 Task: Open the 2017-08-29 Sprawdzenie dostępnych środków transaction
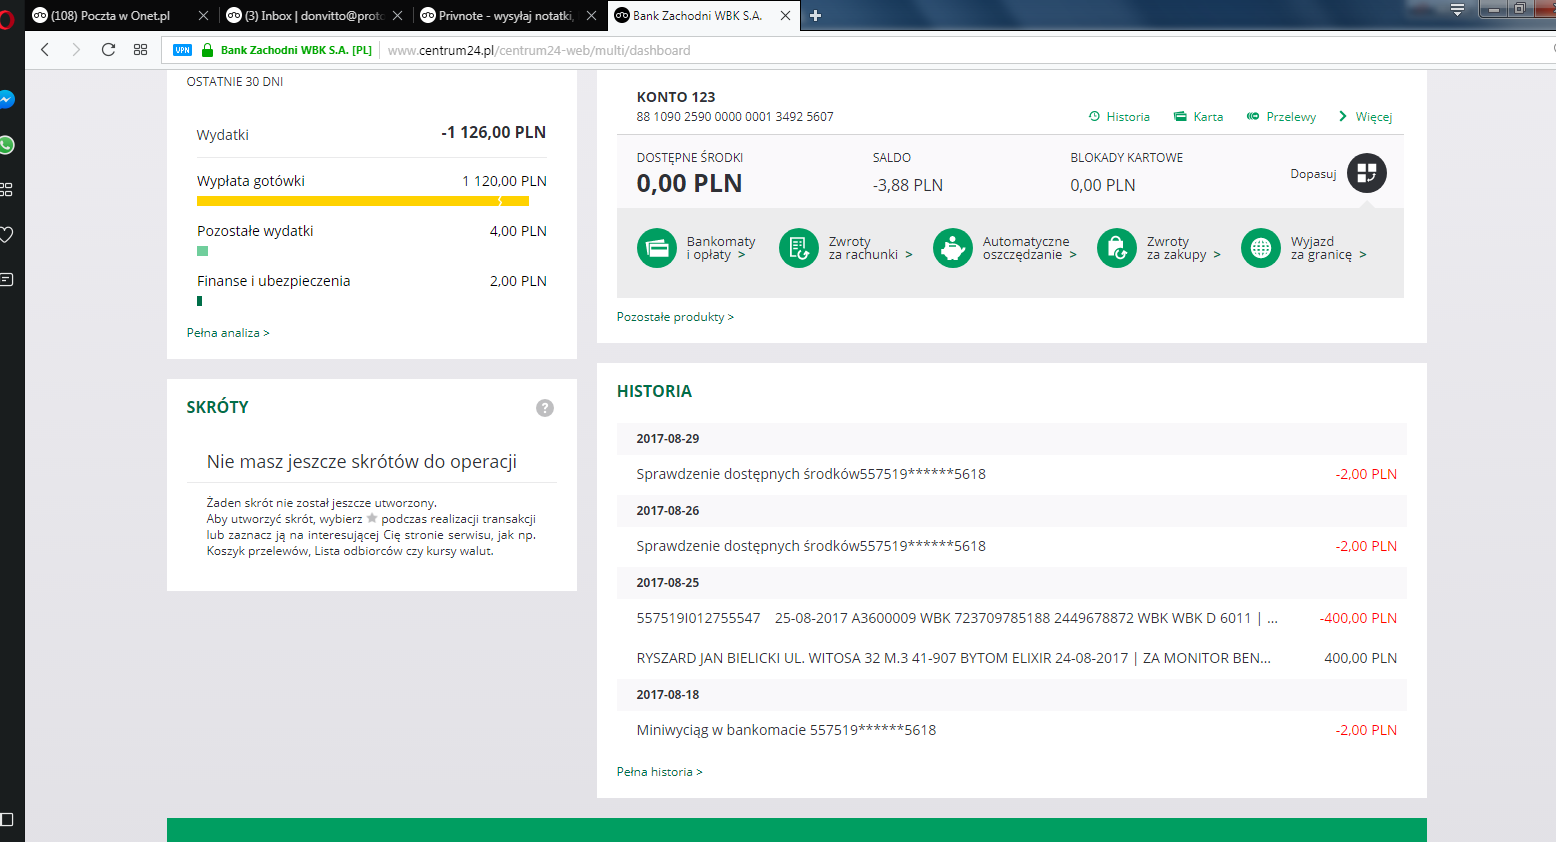click(1012, 474)
